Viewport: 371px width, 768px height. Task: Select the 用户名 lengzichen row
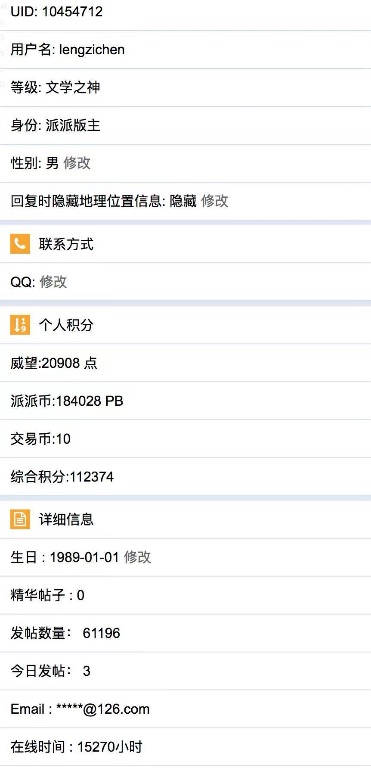pos(185,49)
